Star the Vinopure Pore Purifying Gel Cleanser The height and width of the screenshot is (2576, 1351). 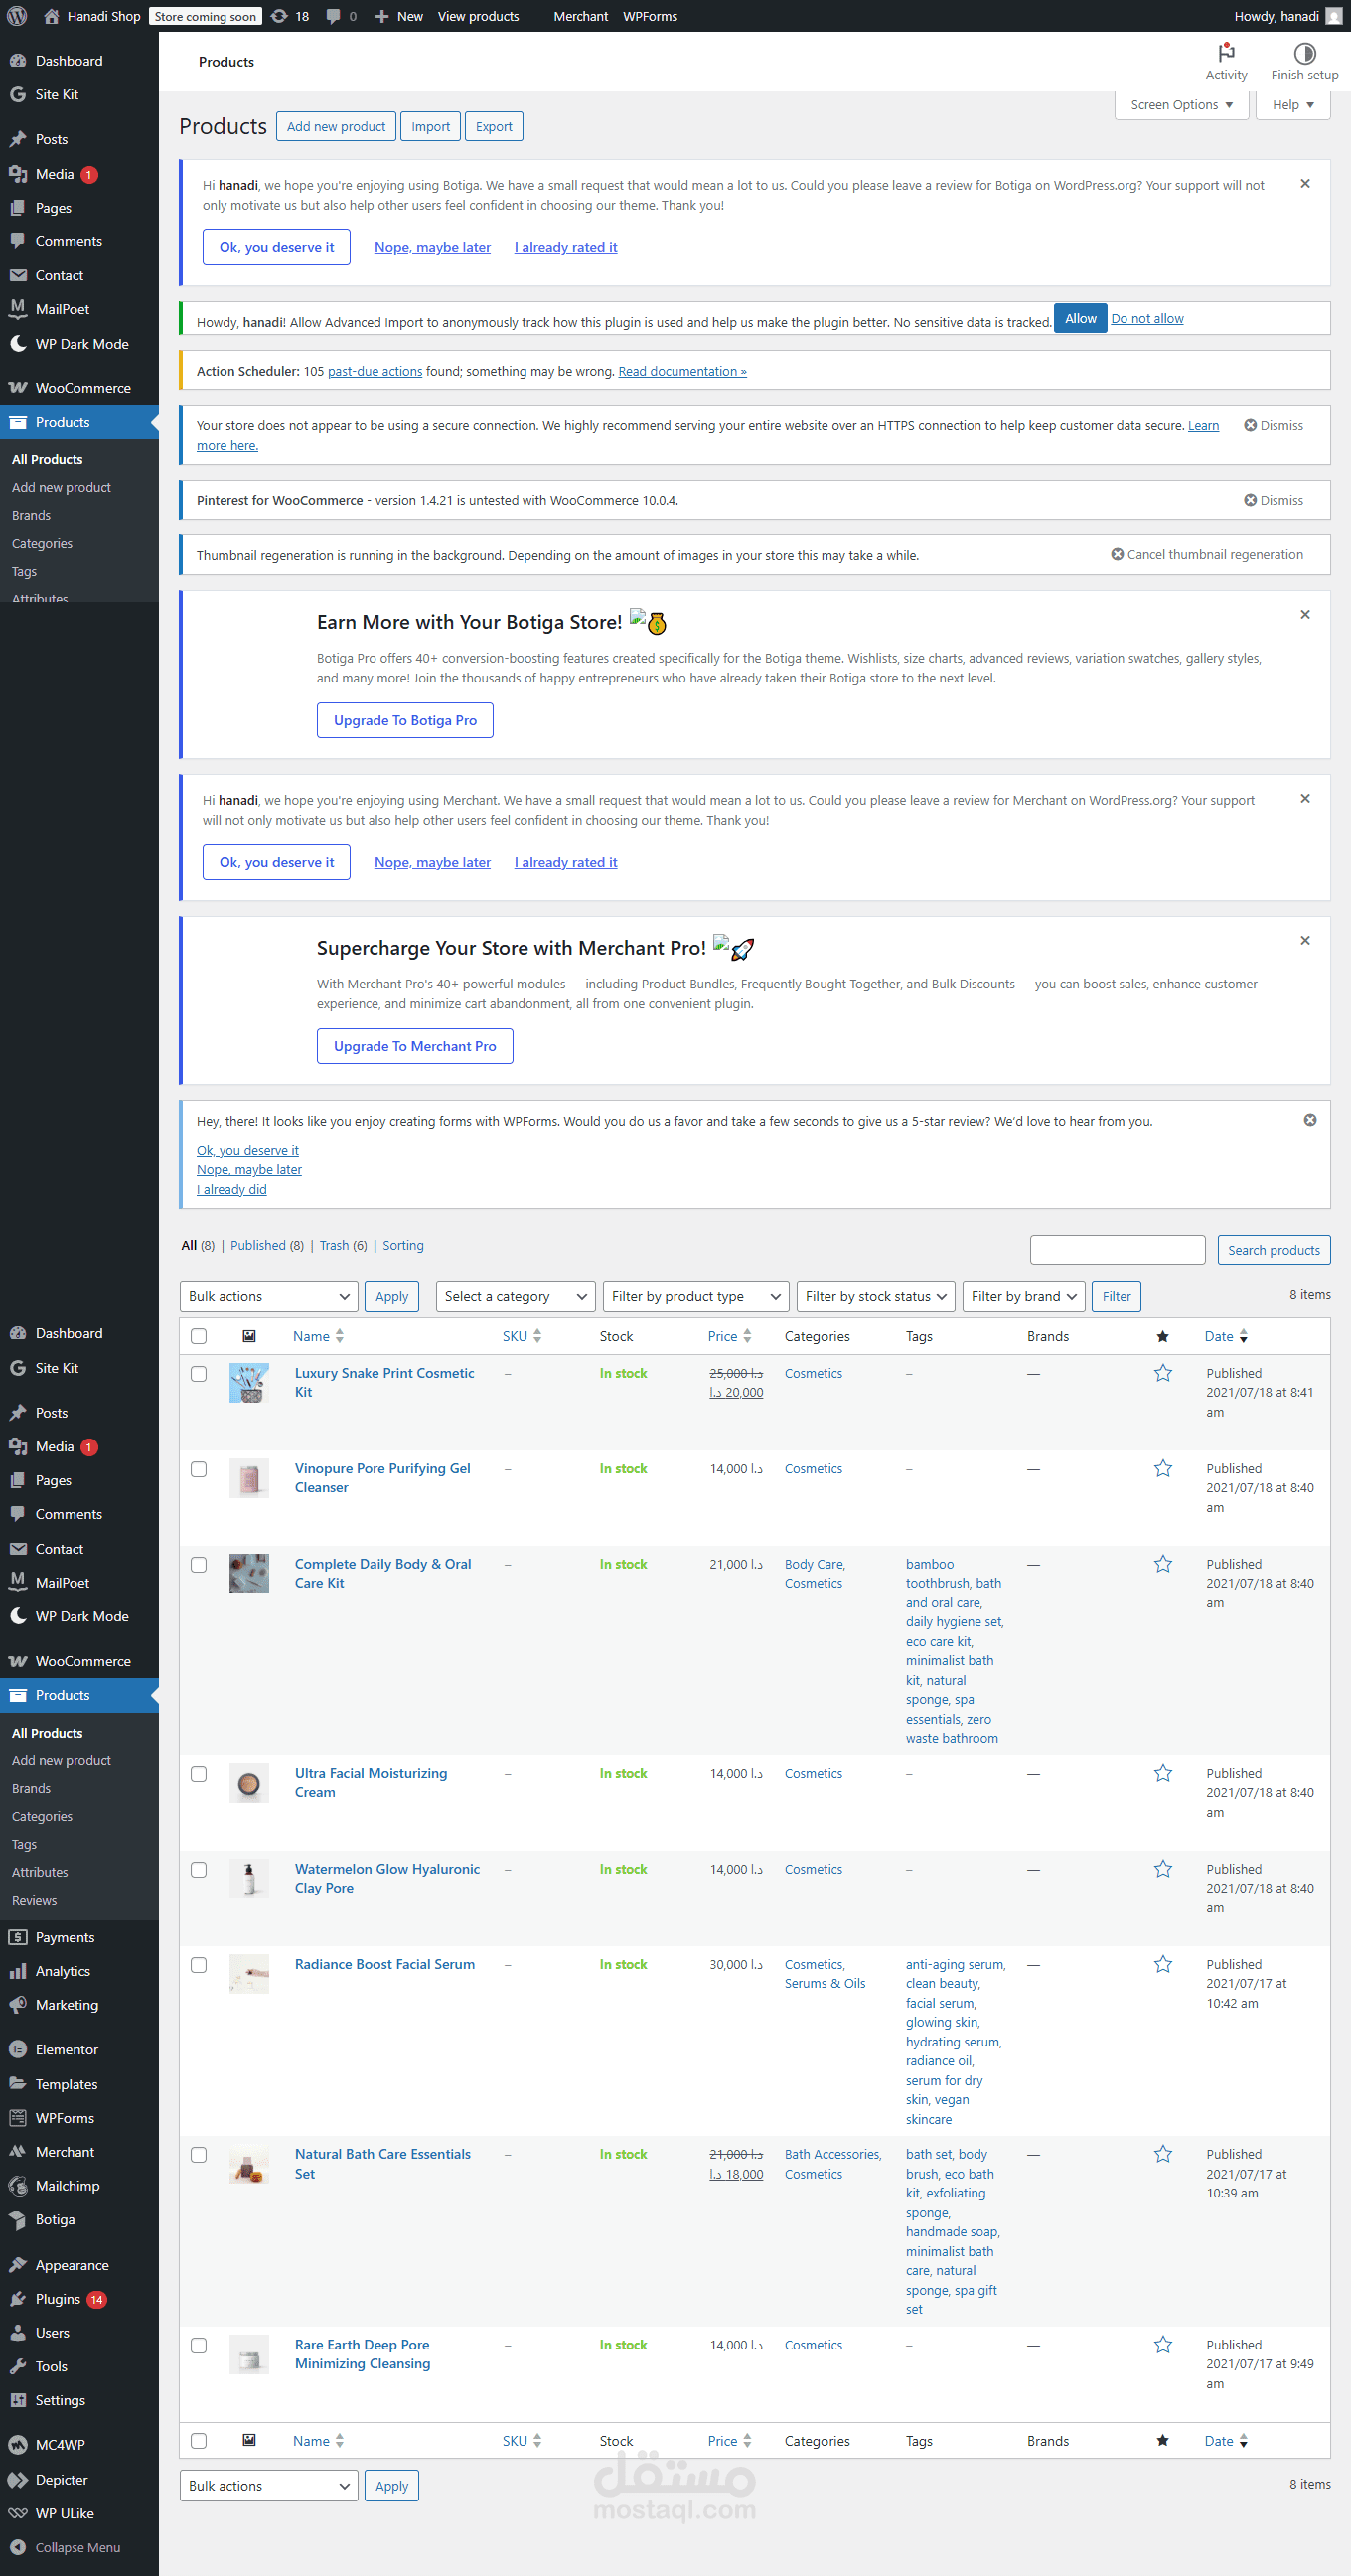[1162, 1468]
